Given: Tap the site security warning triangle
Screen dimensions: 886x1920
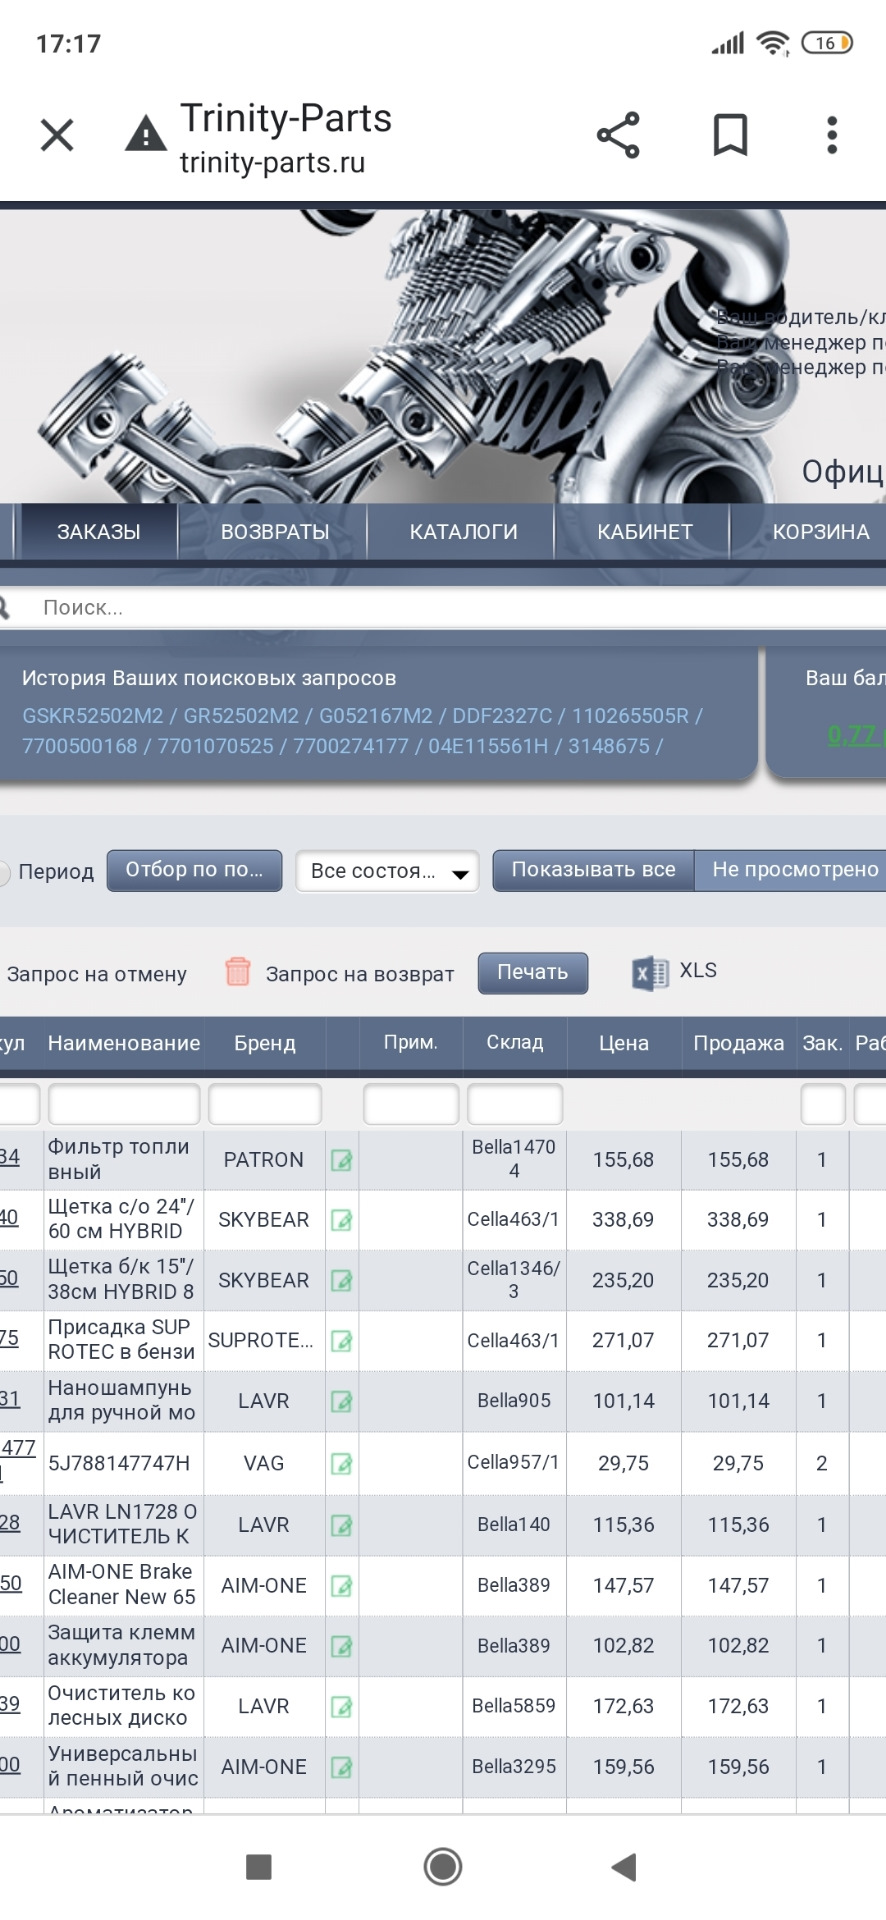Looking at the screenshot, I should pos(146,133).
